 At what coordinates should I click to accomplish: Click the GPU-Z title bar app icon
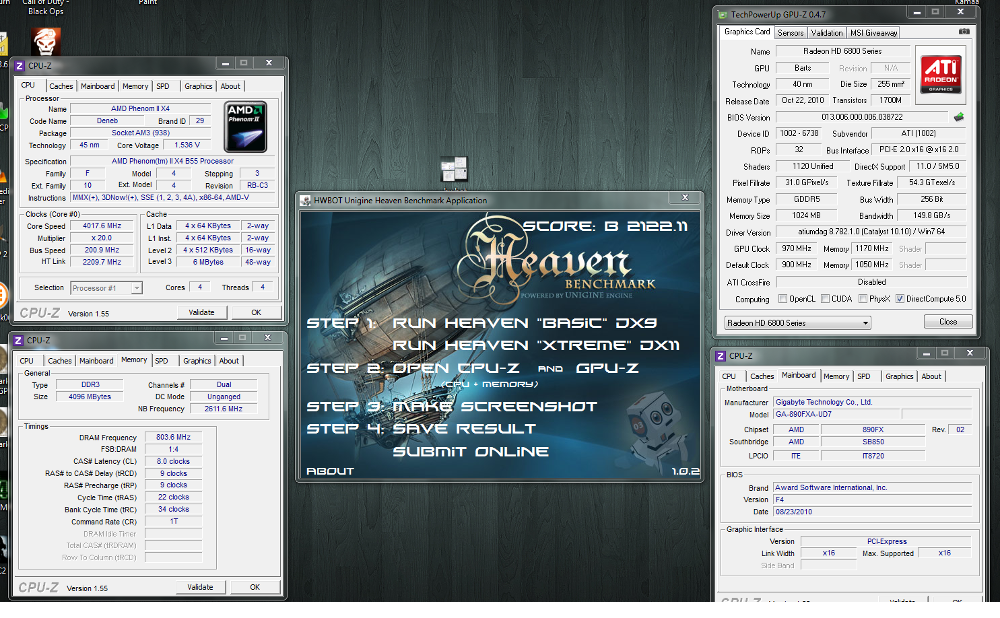[x=723, y=14]
